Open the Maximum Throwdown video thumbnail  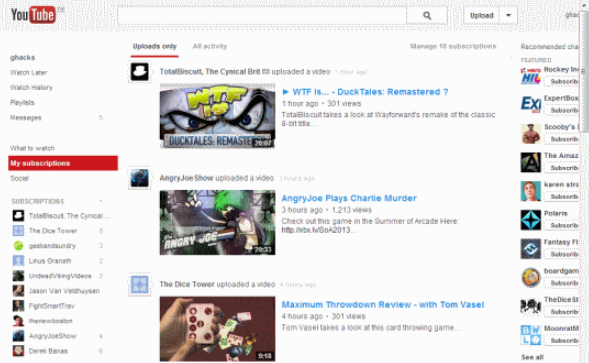pyautogui.click(x=217, y=329)
